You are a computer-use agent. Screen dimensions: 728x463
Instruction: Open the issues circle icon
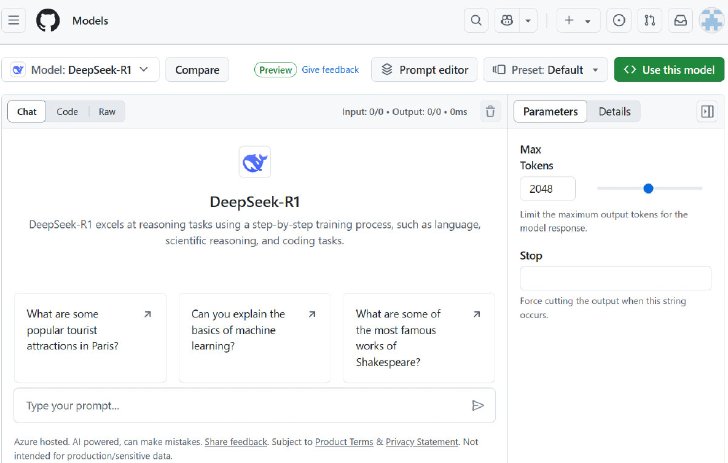[618, 20]
